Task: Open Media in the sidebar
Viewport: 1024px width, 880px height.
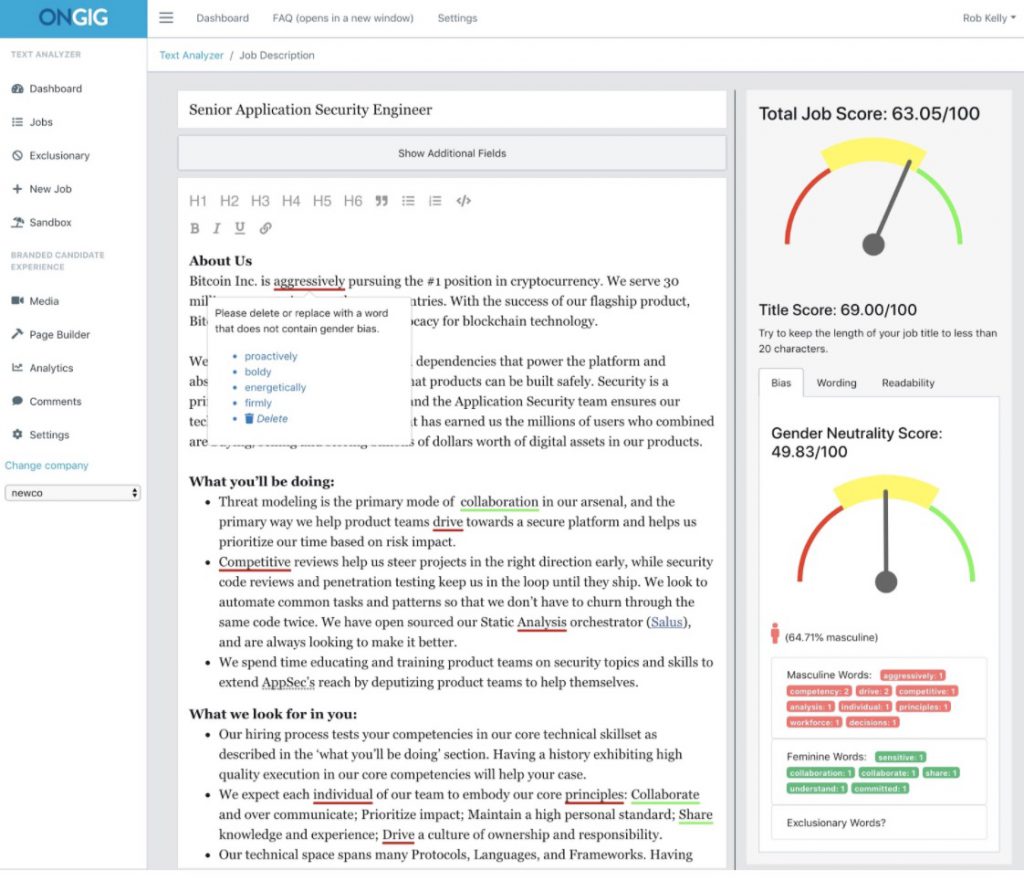Action: pyautogui.click(x=35, y=301)
